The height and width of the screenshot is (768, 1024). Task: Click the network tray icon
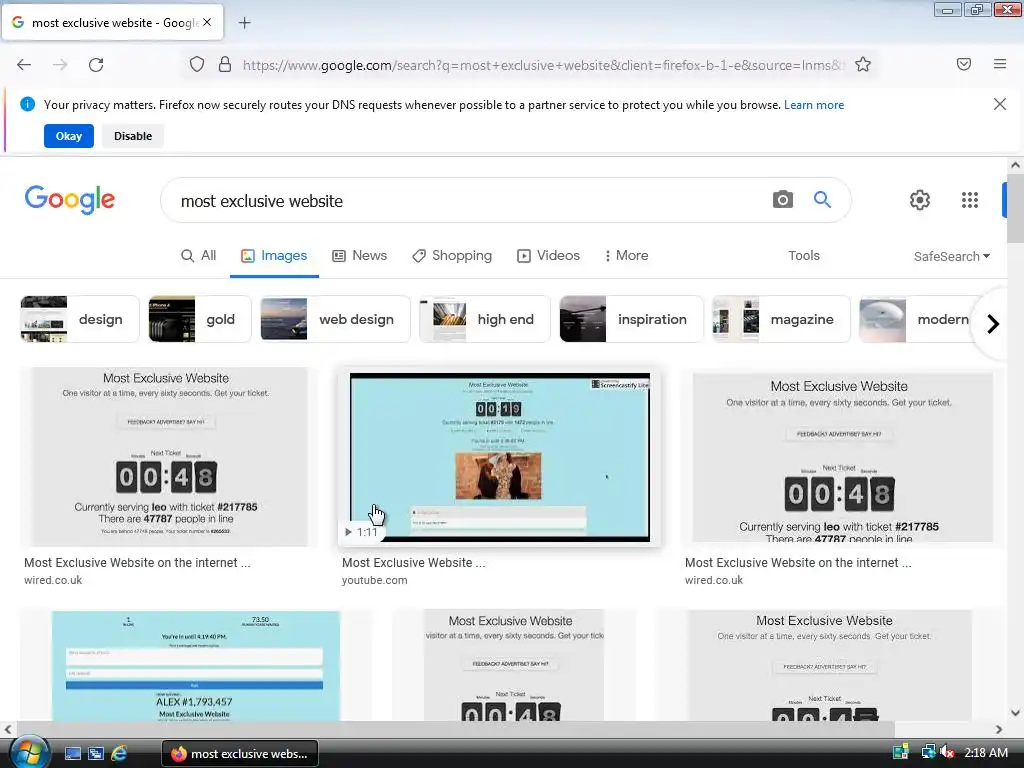pyautogui.click(x=927, y=752)
